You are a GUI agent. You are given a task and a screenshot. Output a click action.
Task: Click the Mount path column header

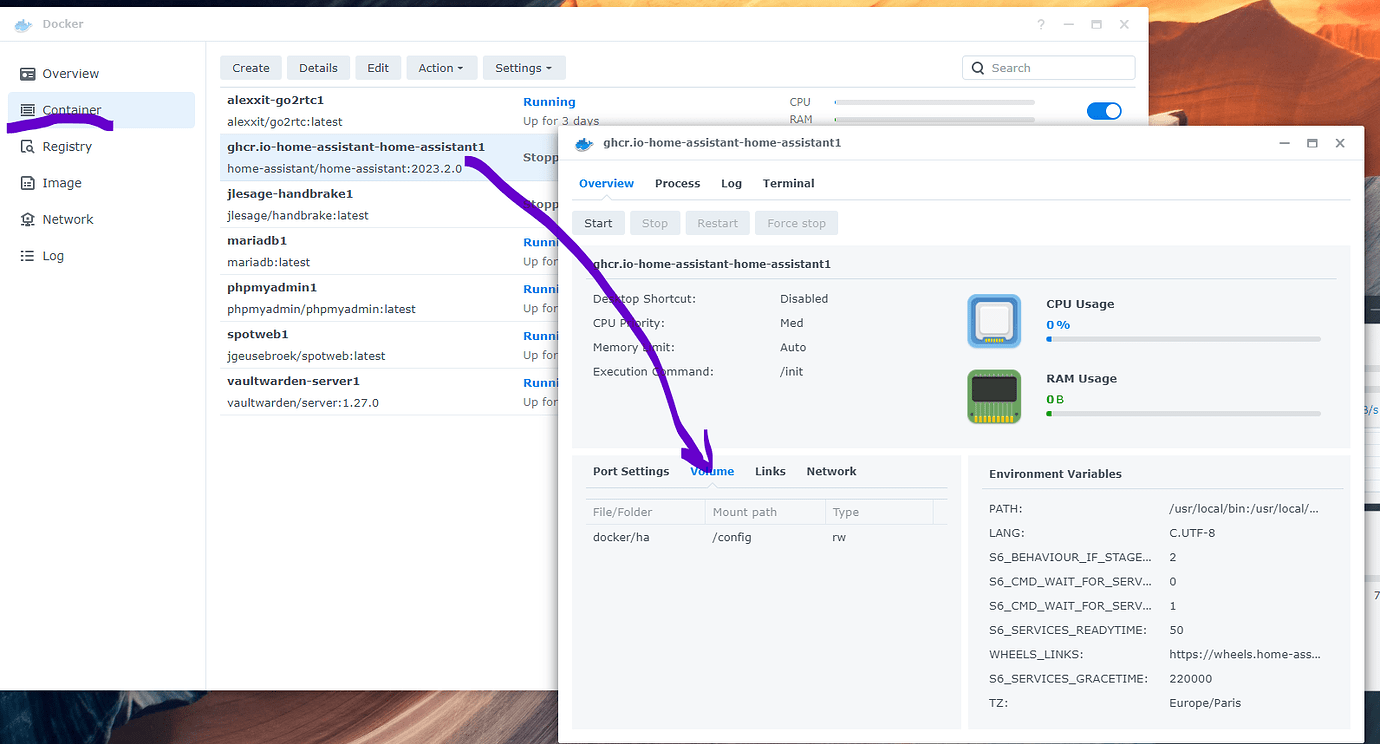point(765,512)
